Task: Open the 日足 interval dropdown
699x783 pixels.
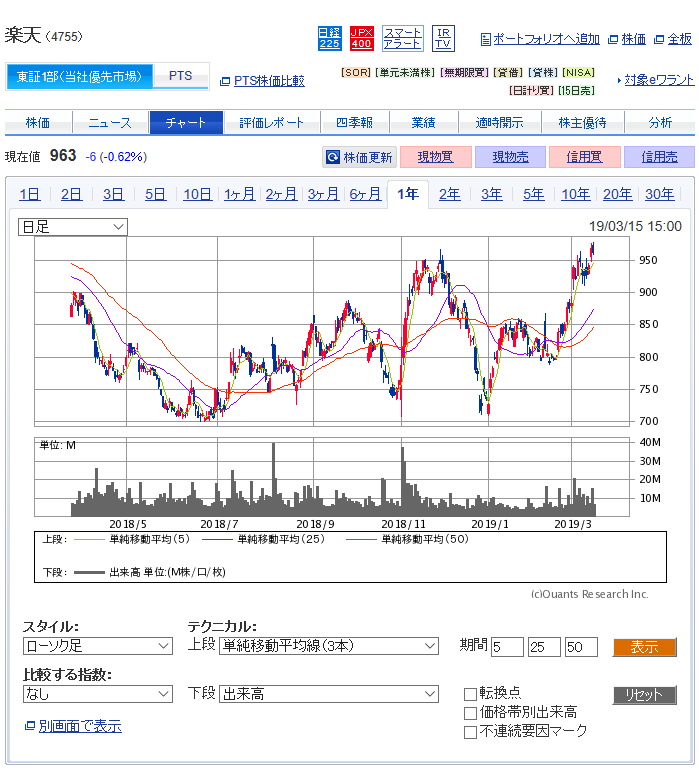Action: coord(73,227)
